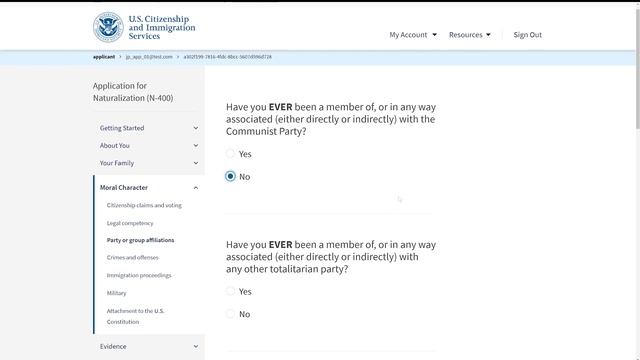Click the applicant breadcrumb
This screenshot has height=360, width=640.
click(x=104, y=57)
